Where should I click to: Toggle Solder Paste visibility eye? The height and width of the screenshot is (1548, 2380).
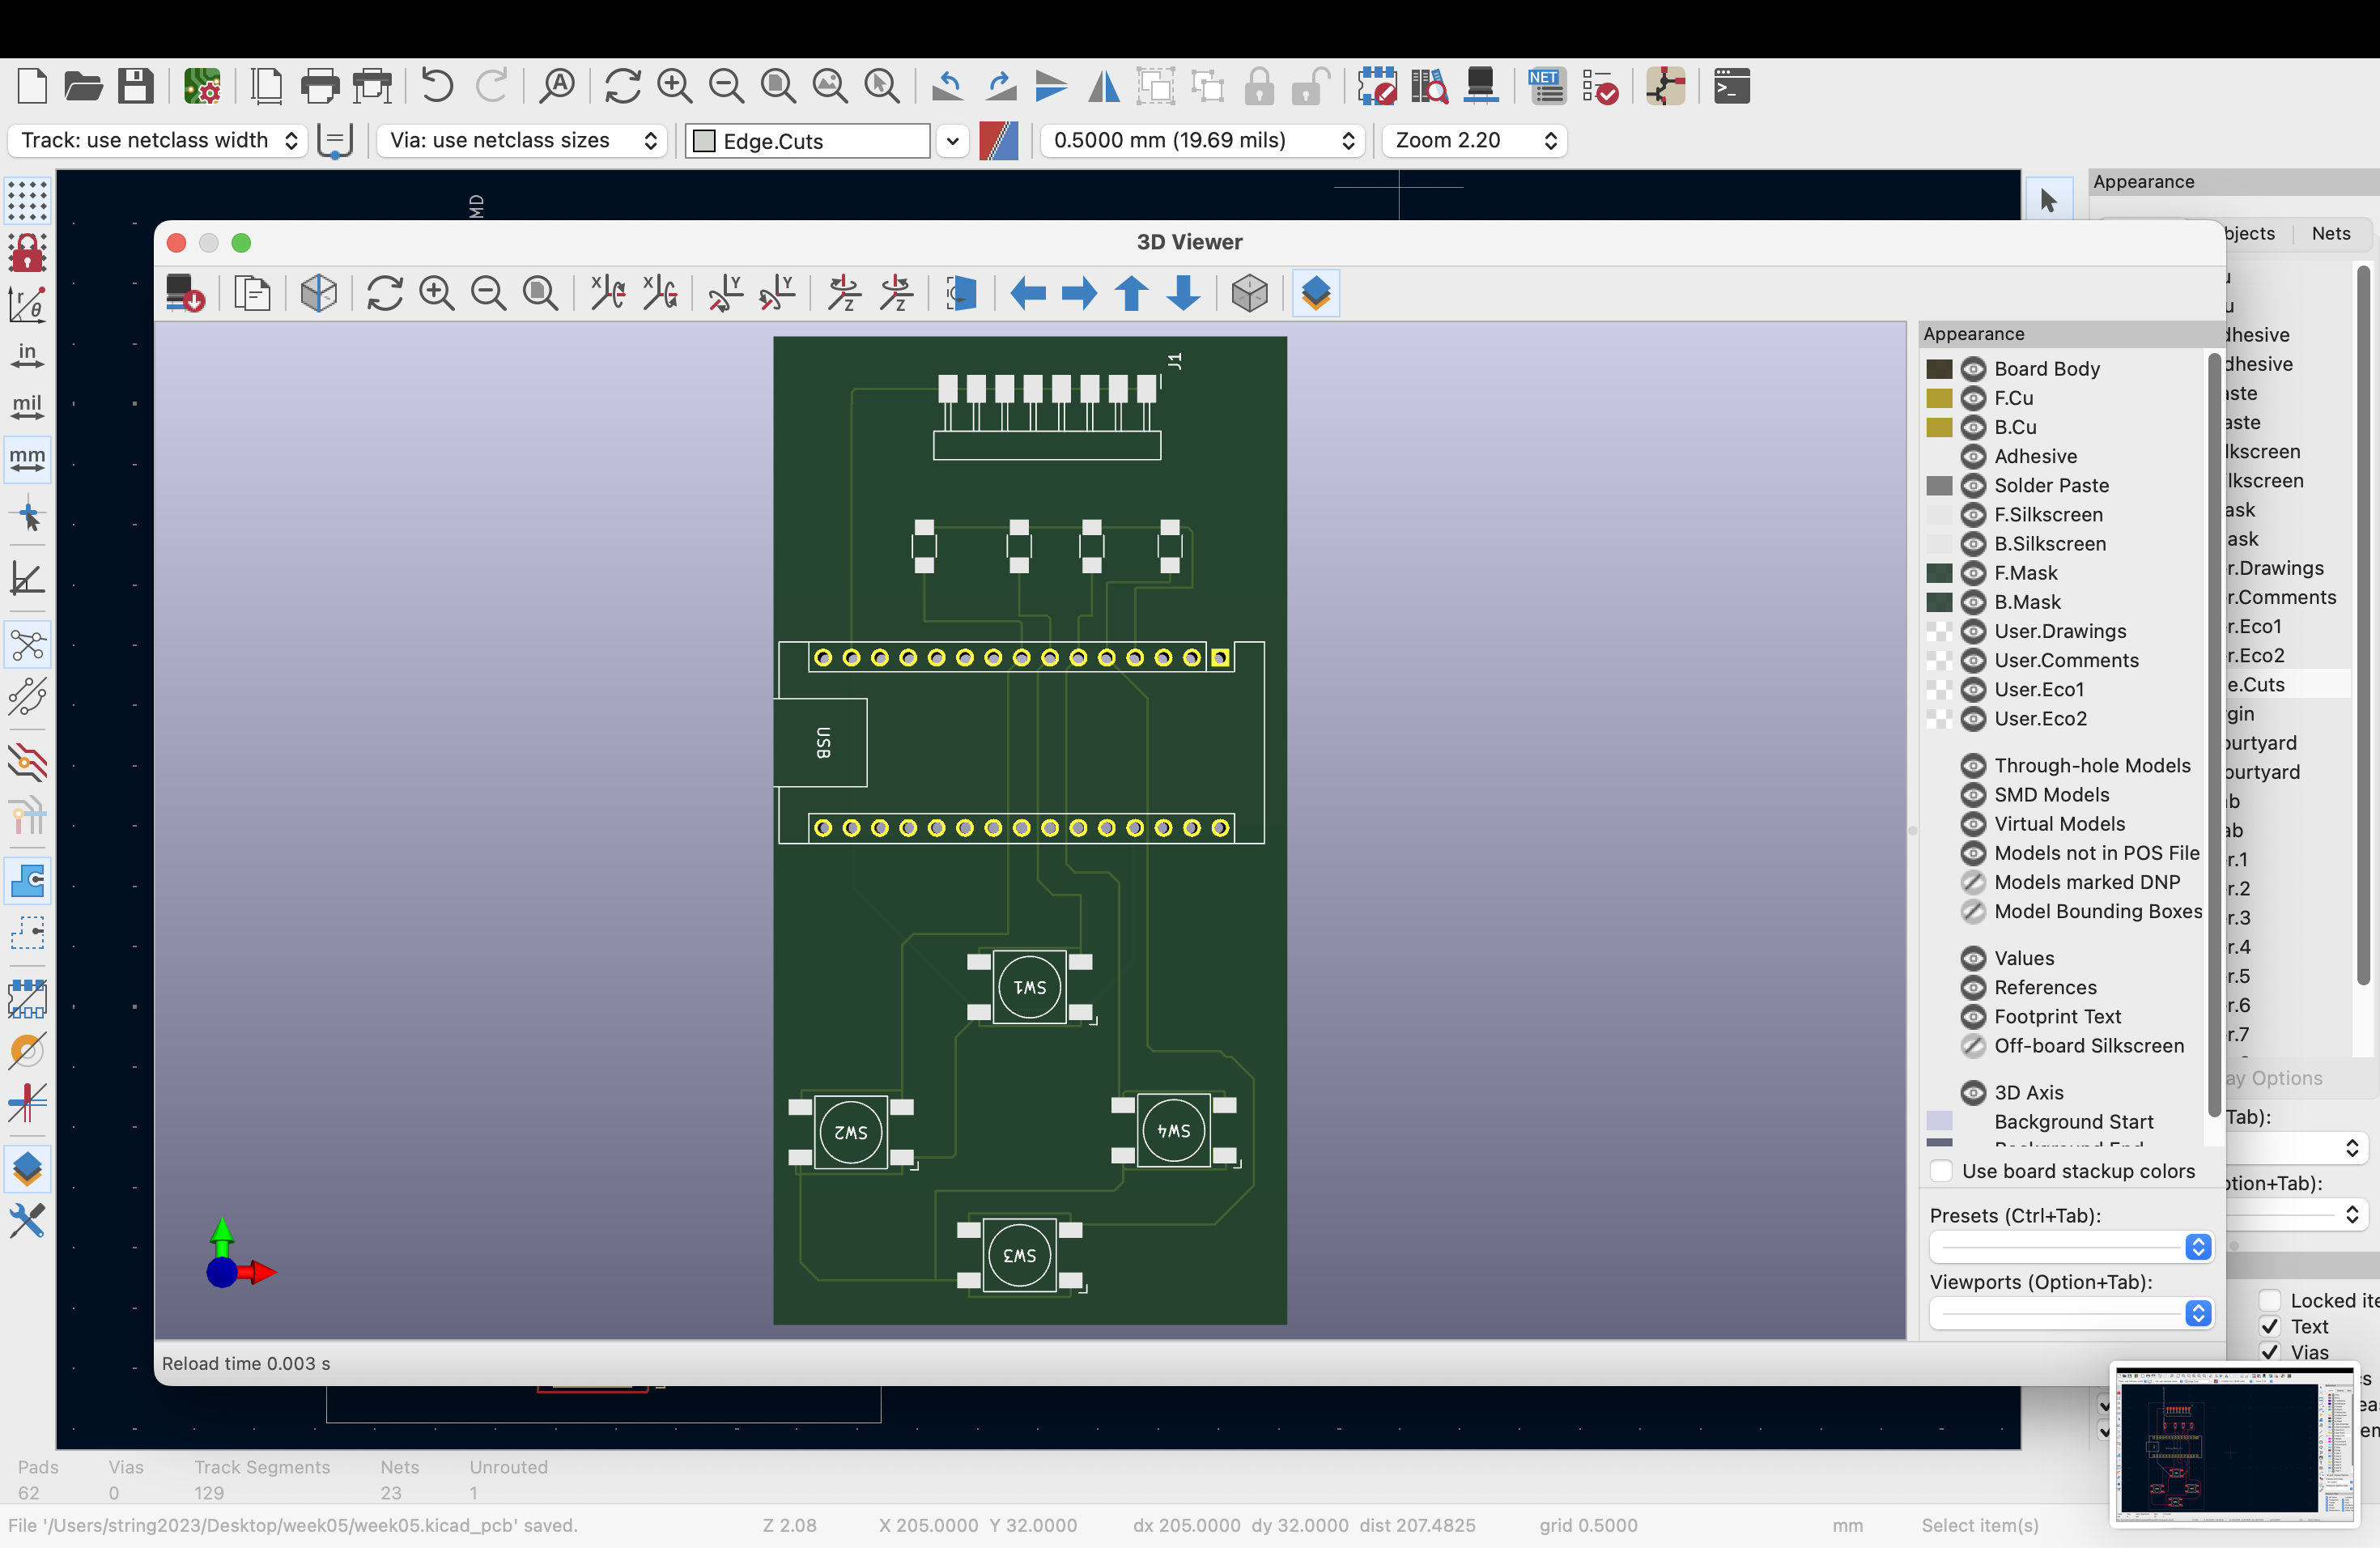pos(1973,486)
